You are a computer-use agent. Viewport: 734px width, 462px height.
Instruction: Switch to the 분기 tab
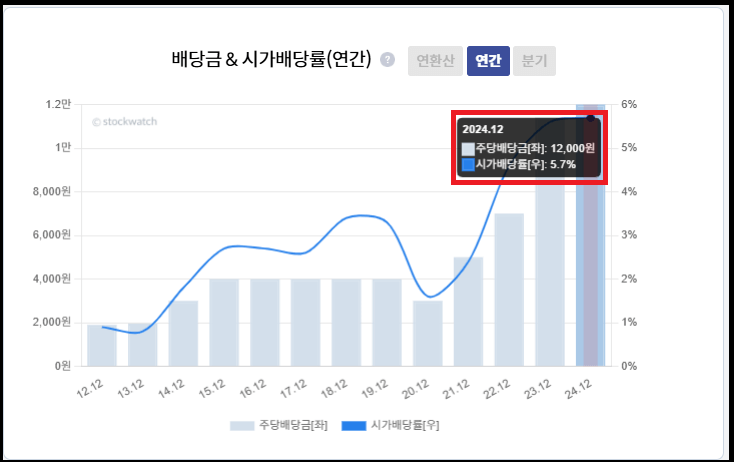(x=534, y=60)
